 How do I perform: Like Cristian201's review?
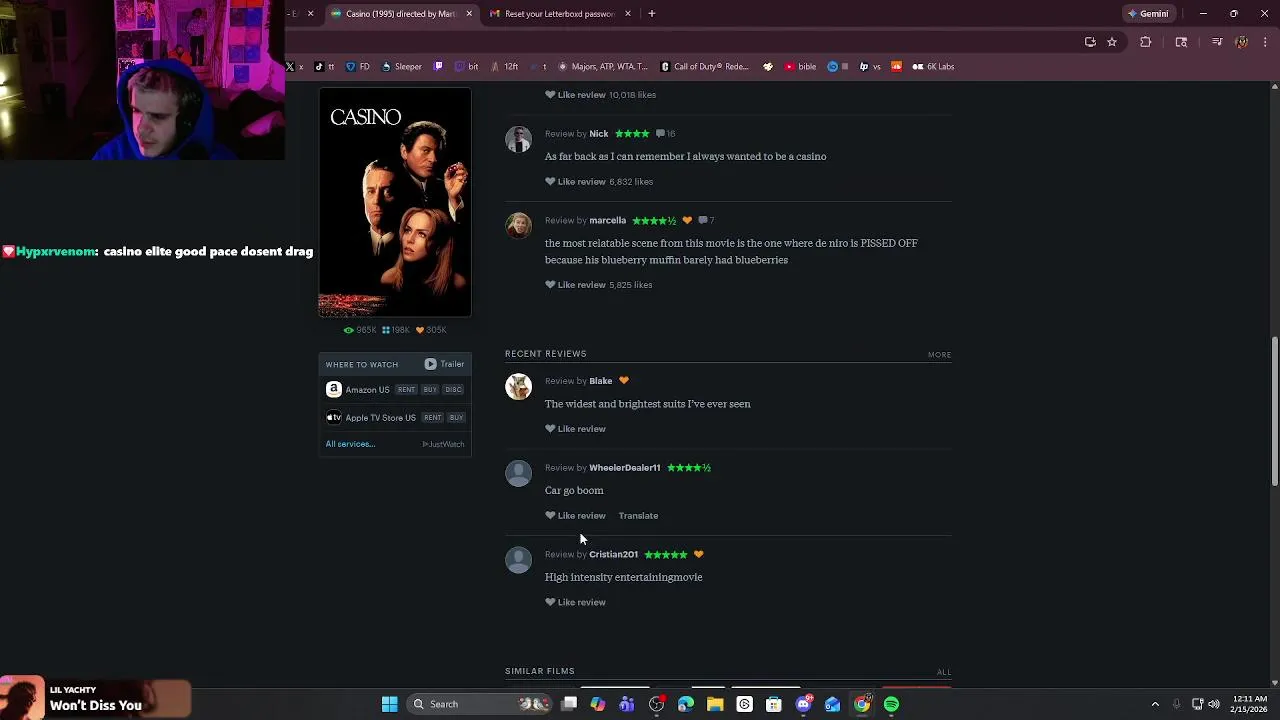[x=575, y=603]
